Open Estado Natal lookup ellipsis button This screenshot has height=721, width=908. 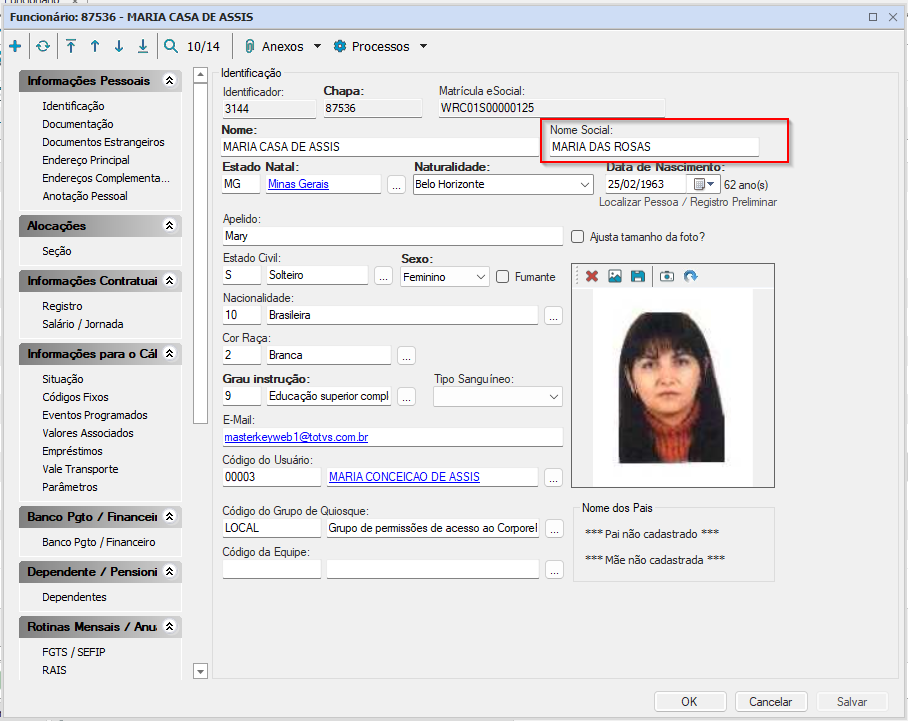pyautogui.click(x=396, y=185)
